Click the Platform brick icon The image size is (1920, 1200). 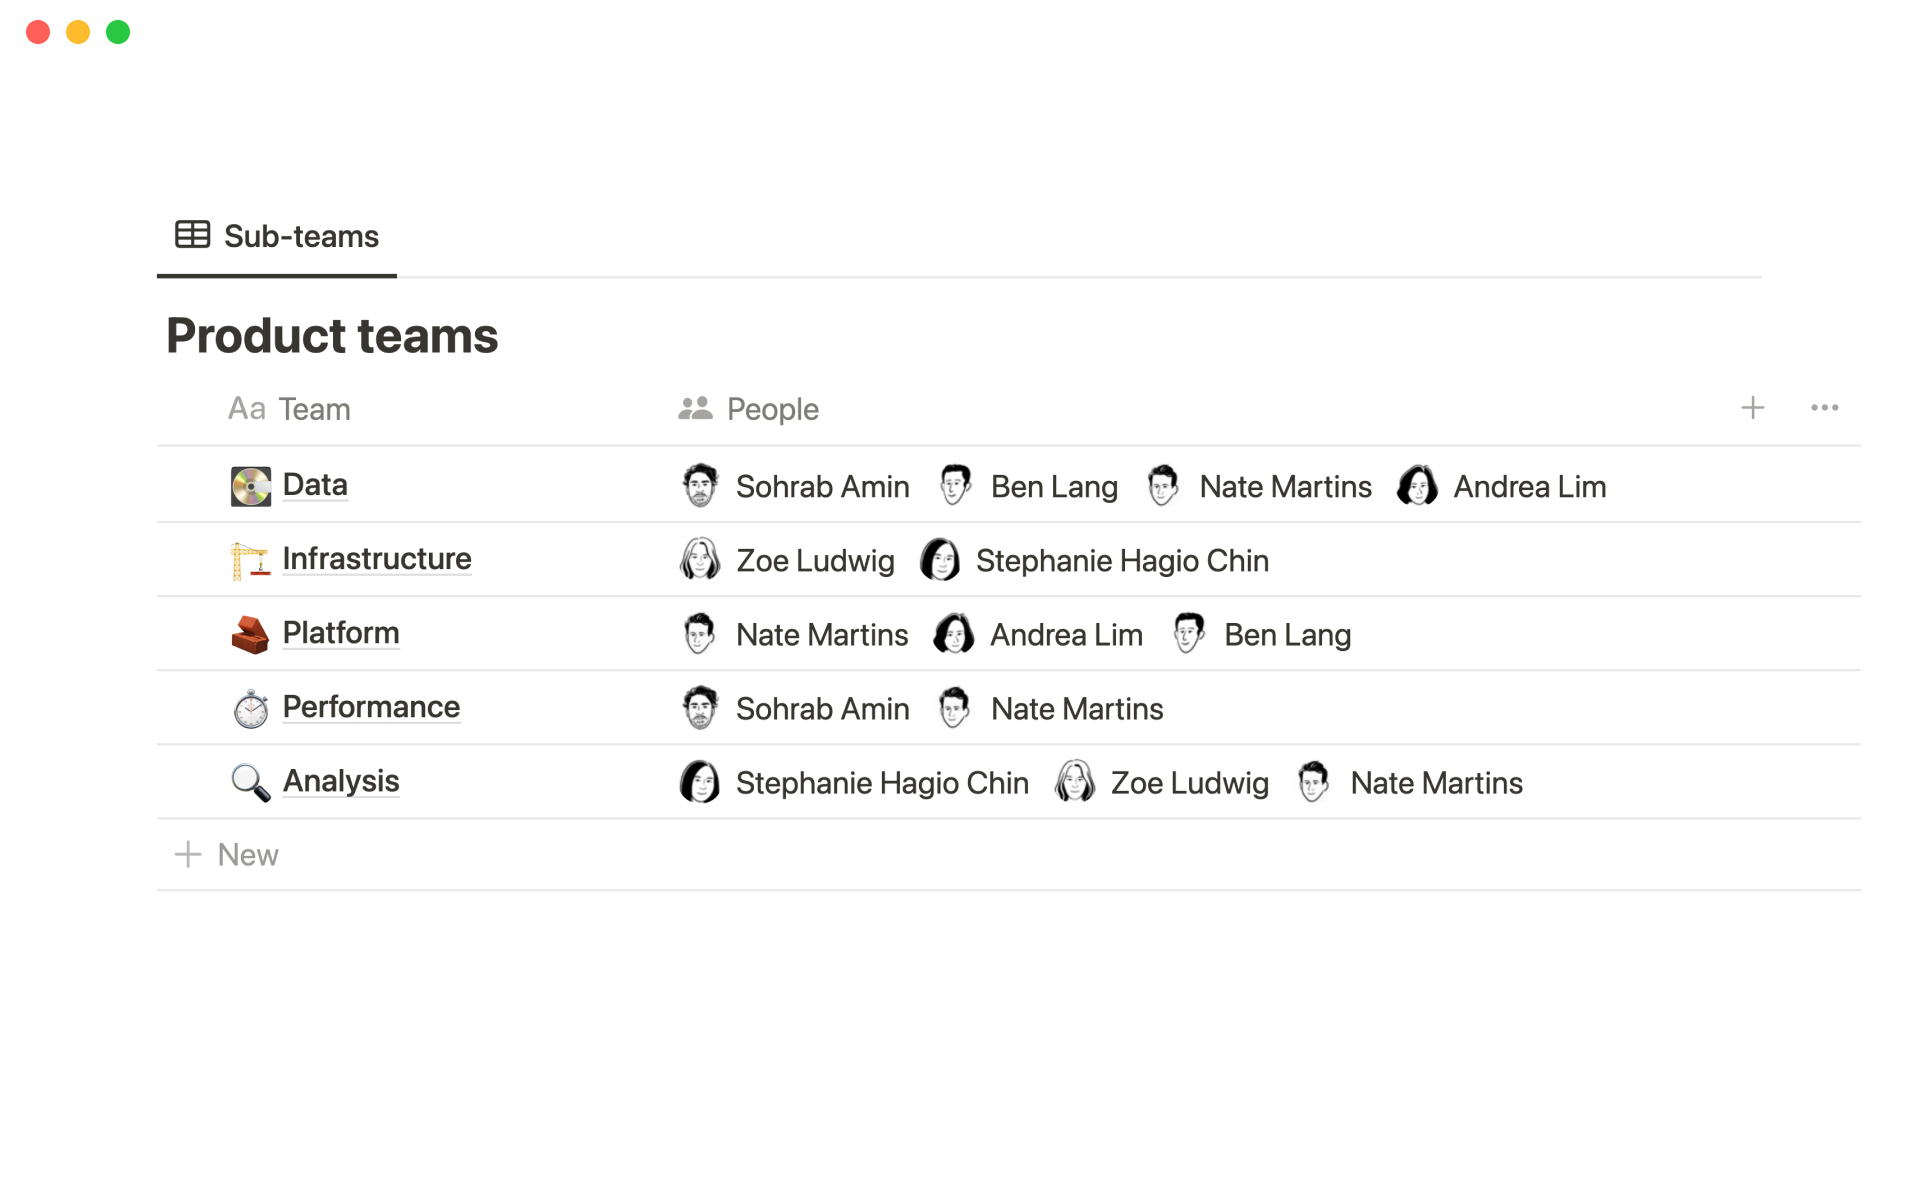coord(250,634)
